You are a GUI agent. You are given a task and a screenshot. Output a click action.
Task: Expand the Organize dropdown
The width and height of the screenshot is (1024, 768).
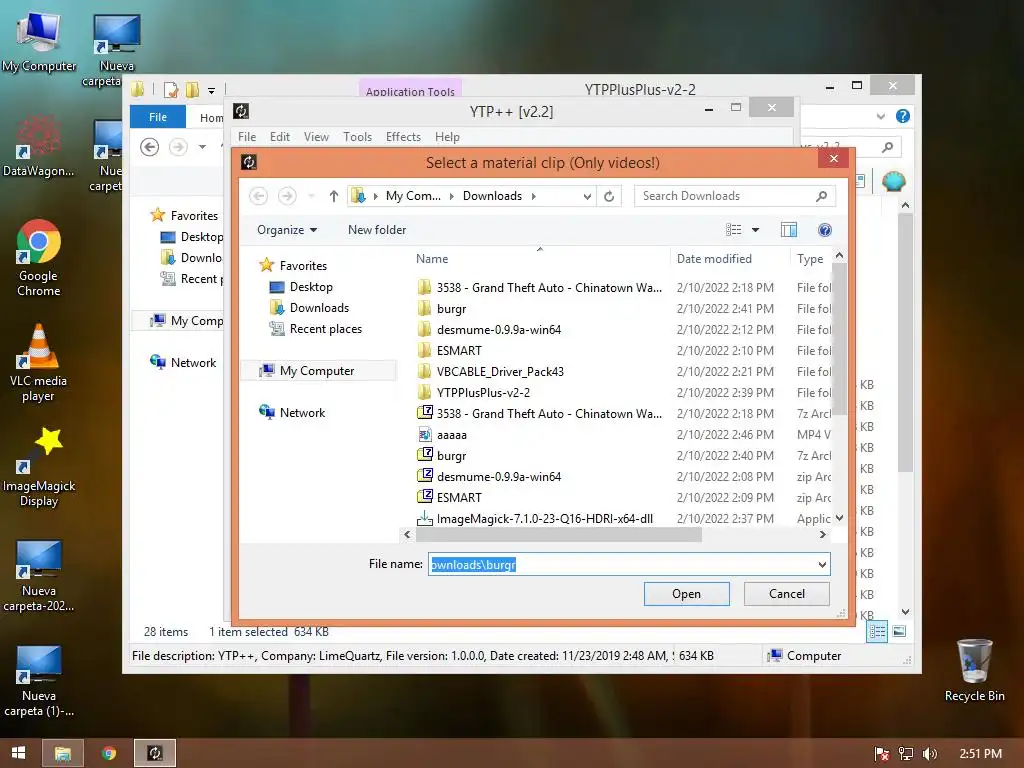click(x=287, y=230)
